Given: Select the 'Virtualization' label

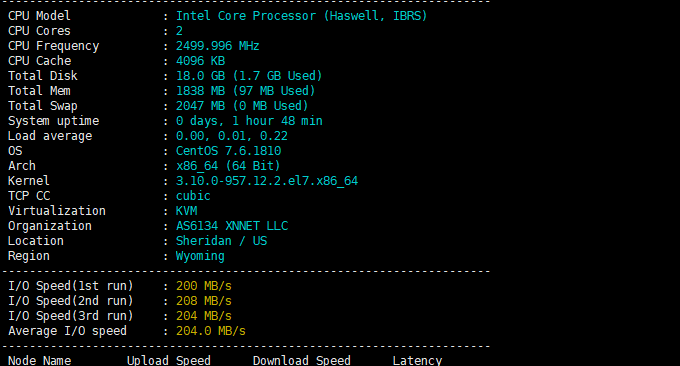Looking at the screenshot, I should [57, 211].
